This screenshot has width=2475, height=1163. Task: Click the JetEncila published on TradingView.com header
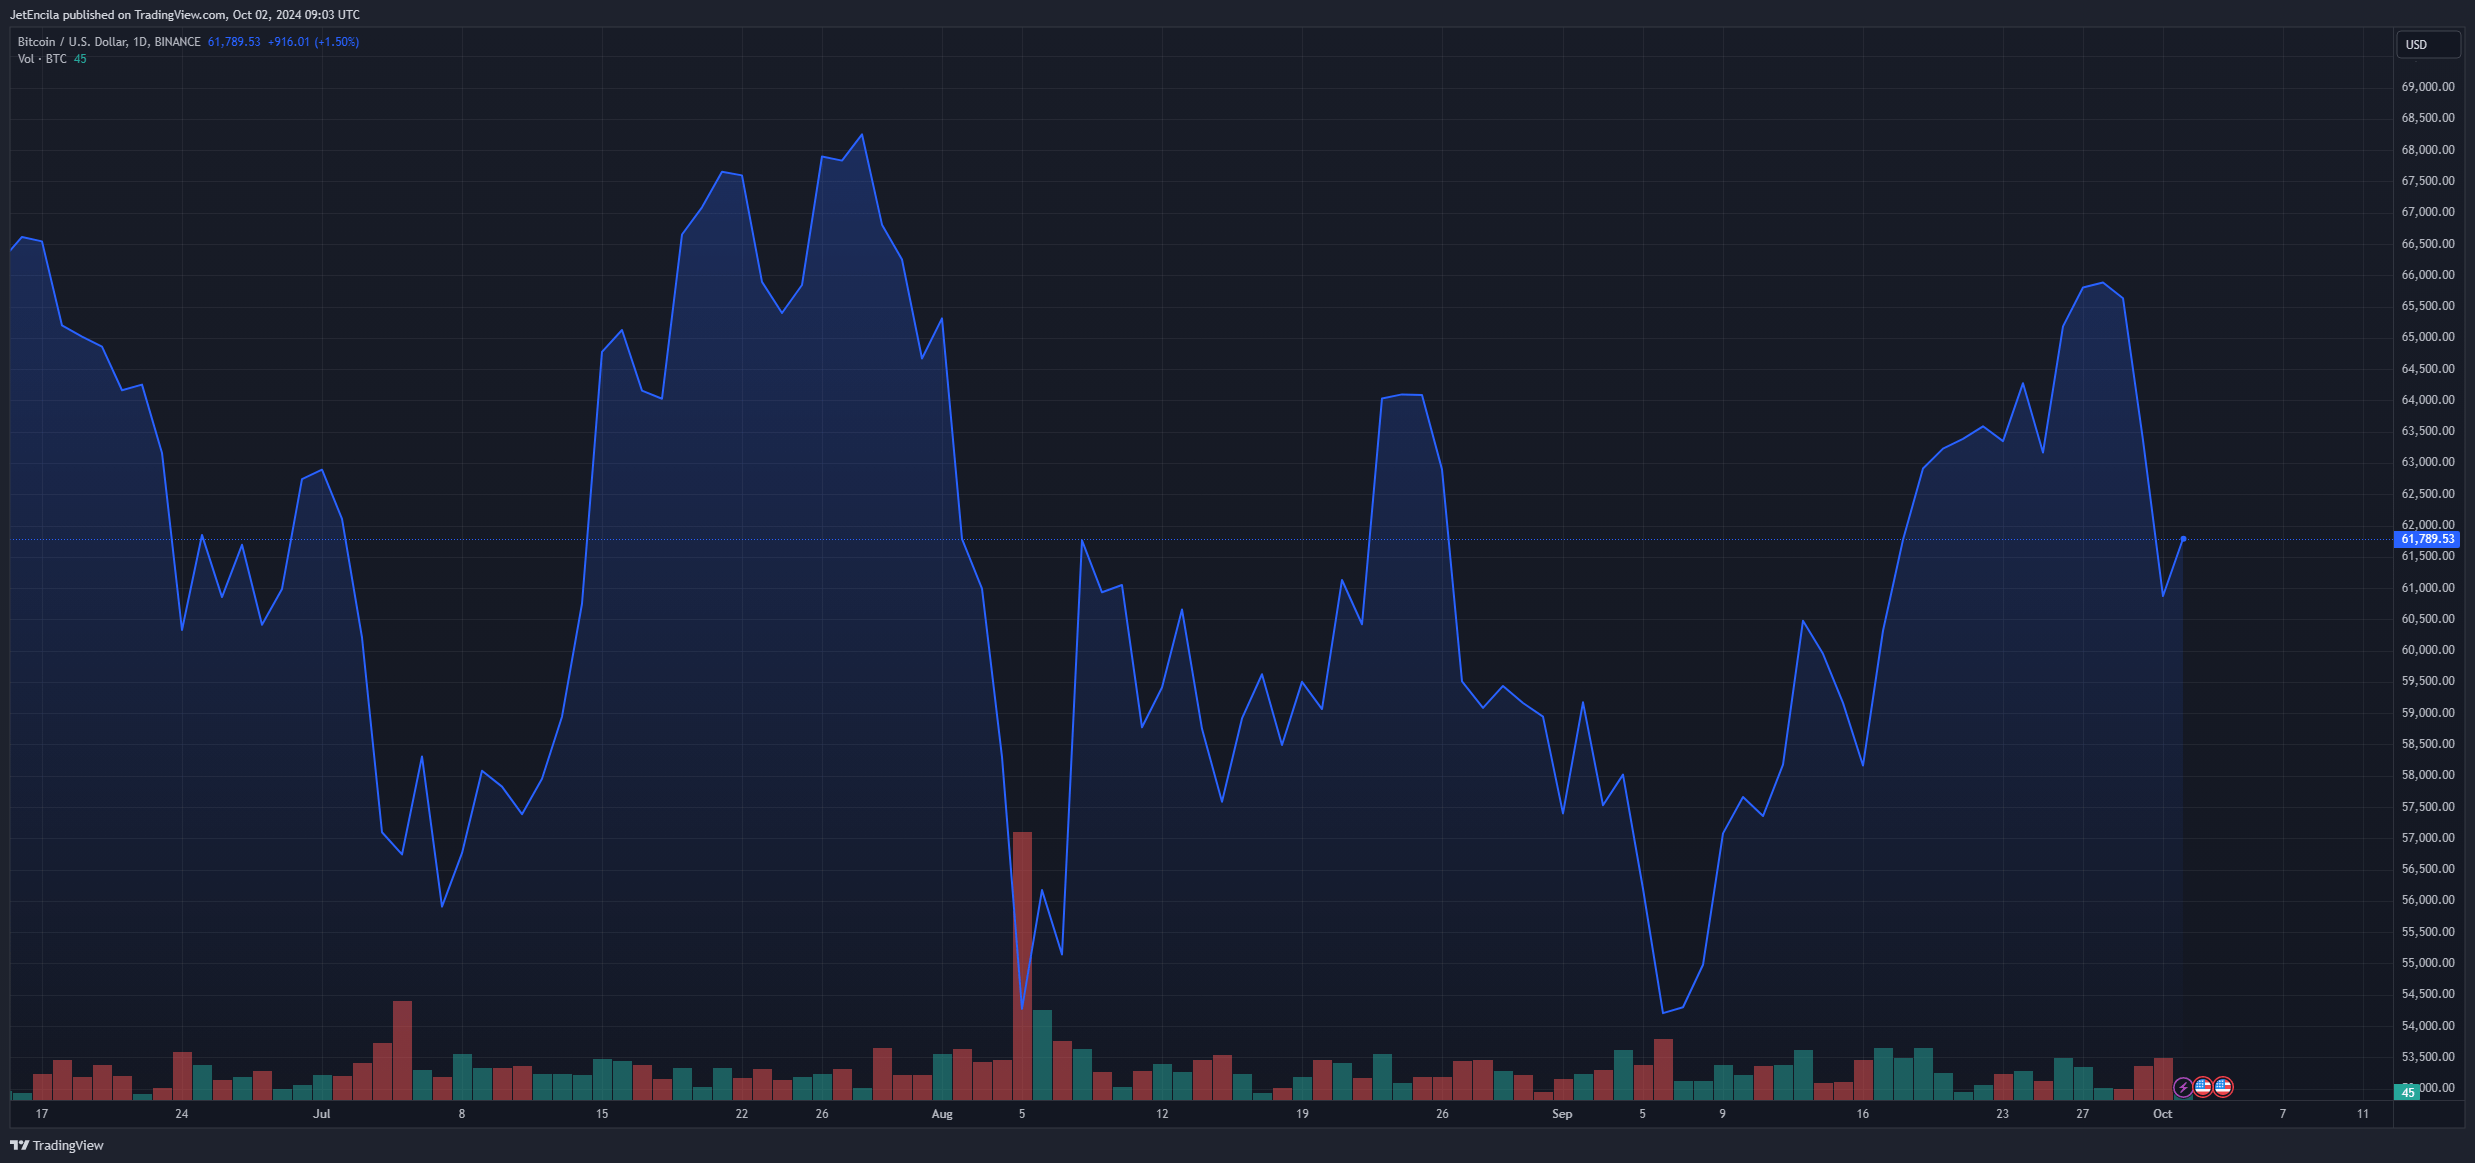click(x=185, y=15)
